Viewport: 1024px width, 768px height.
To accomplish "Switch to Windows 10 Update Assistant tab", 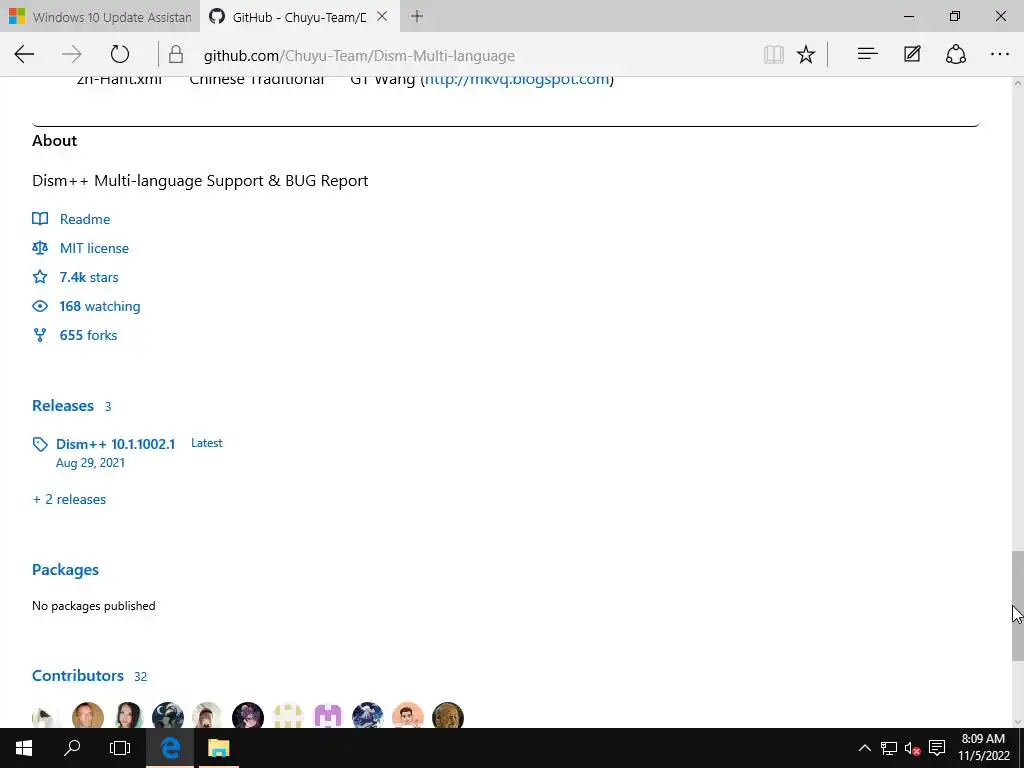I will (99, 17).
